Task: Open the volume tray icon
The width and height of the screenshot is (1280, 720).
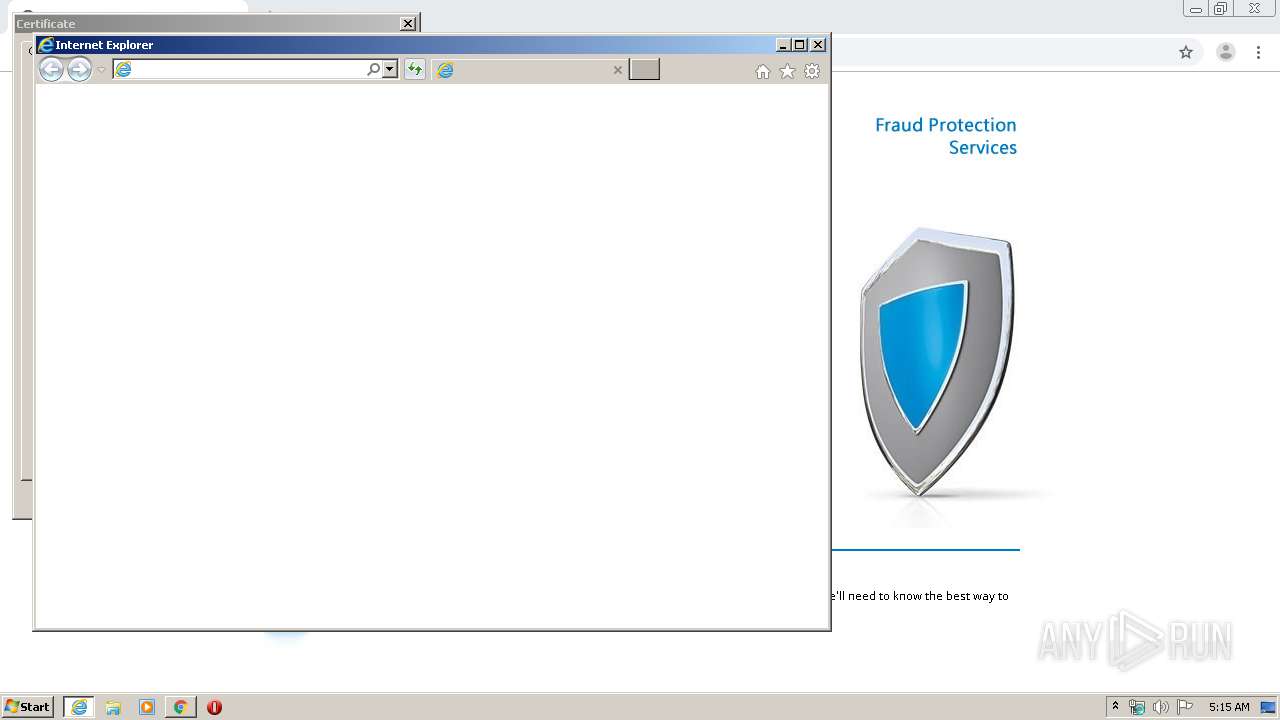Action: pyautogui.click(x=1160, y=707)
